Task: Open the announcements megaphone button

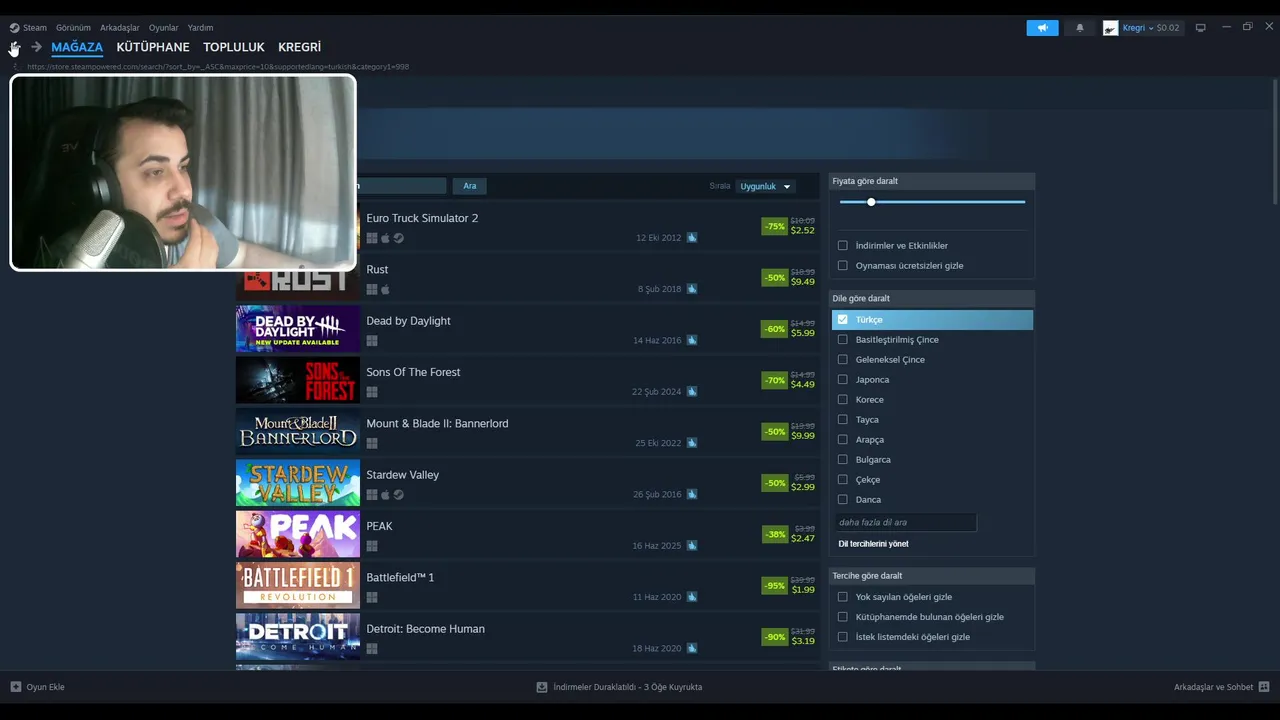Action: tap(1042, 28)
